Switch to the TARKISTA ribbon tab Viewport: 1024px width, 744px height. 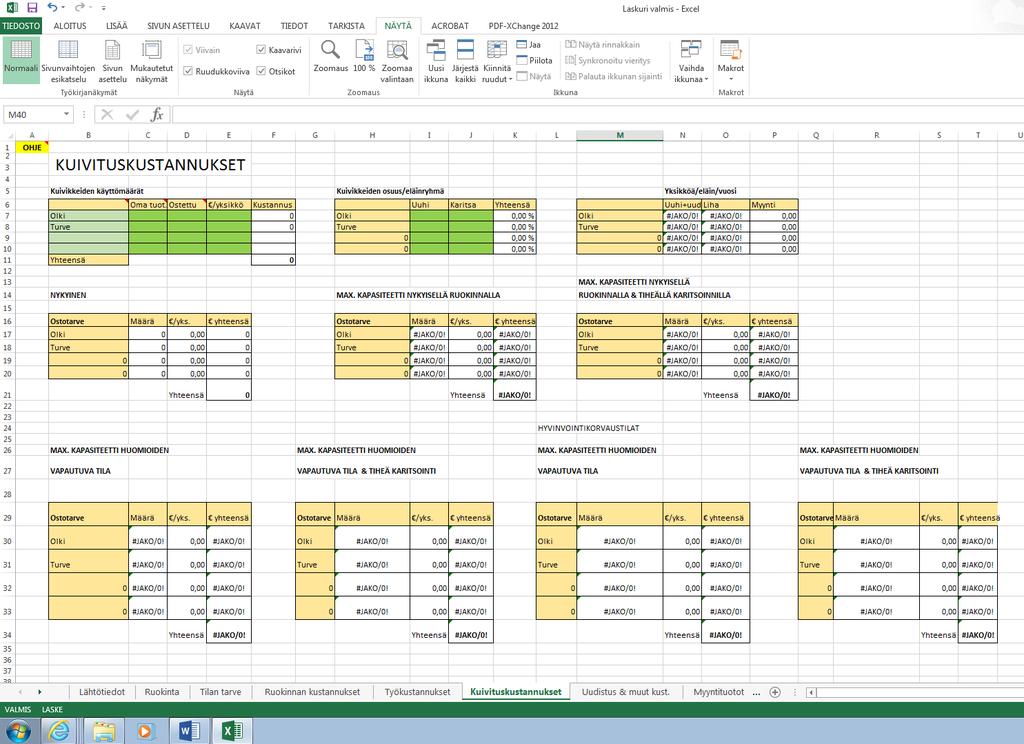[346, 26]
